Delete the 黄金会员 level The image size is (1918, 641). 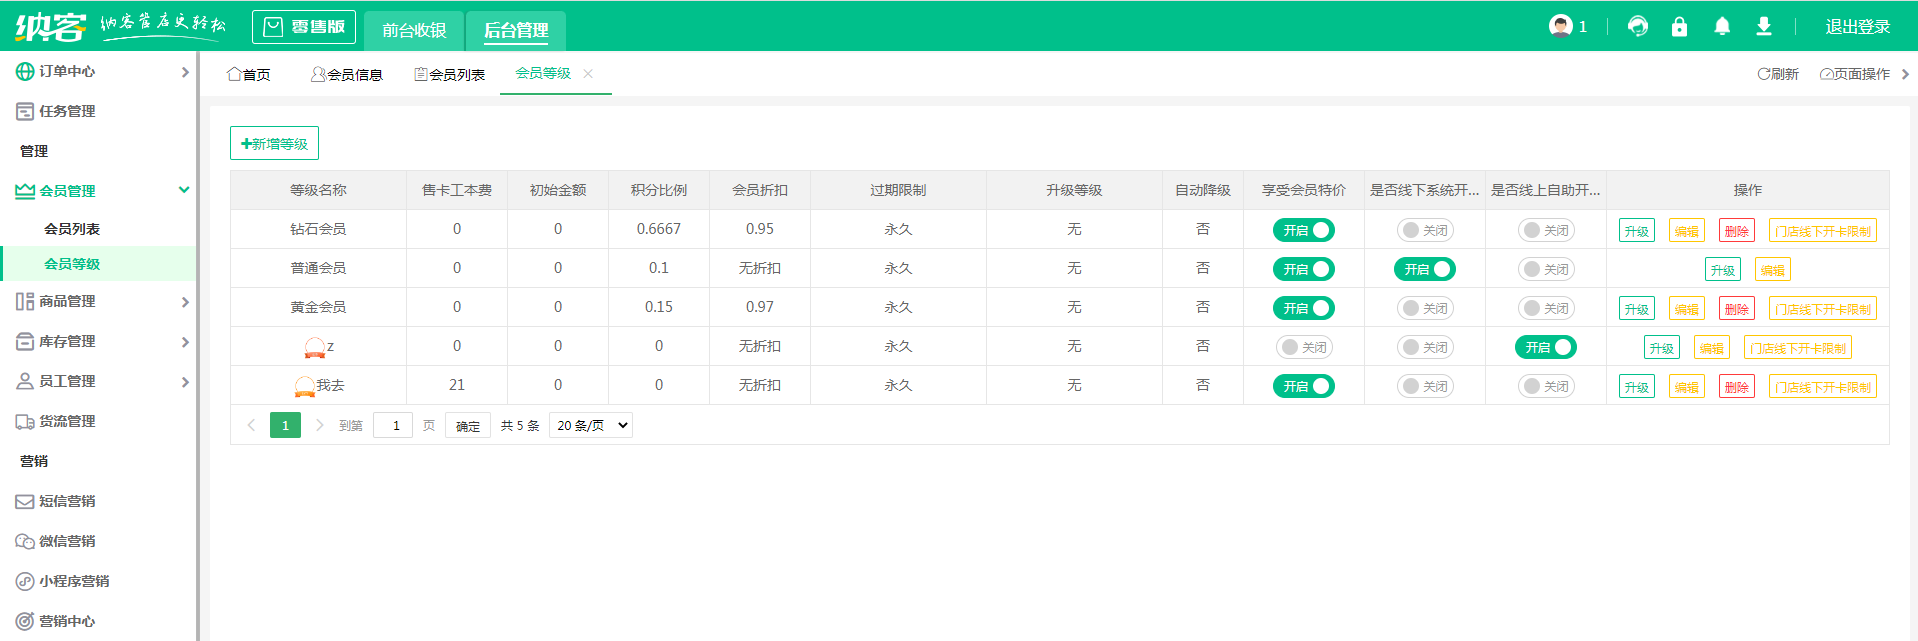click(x=1736, y=309)
